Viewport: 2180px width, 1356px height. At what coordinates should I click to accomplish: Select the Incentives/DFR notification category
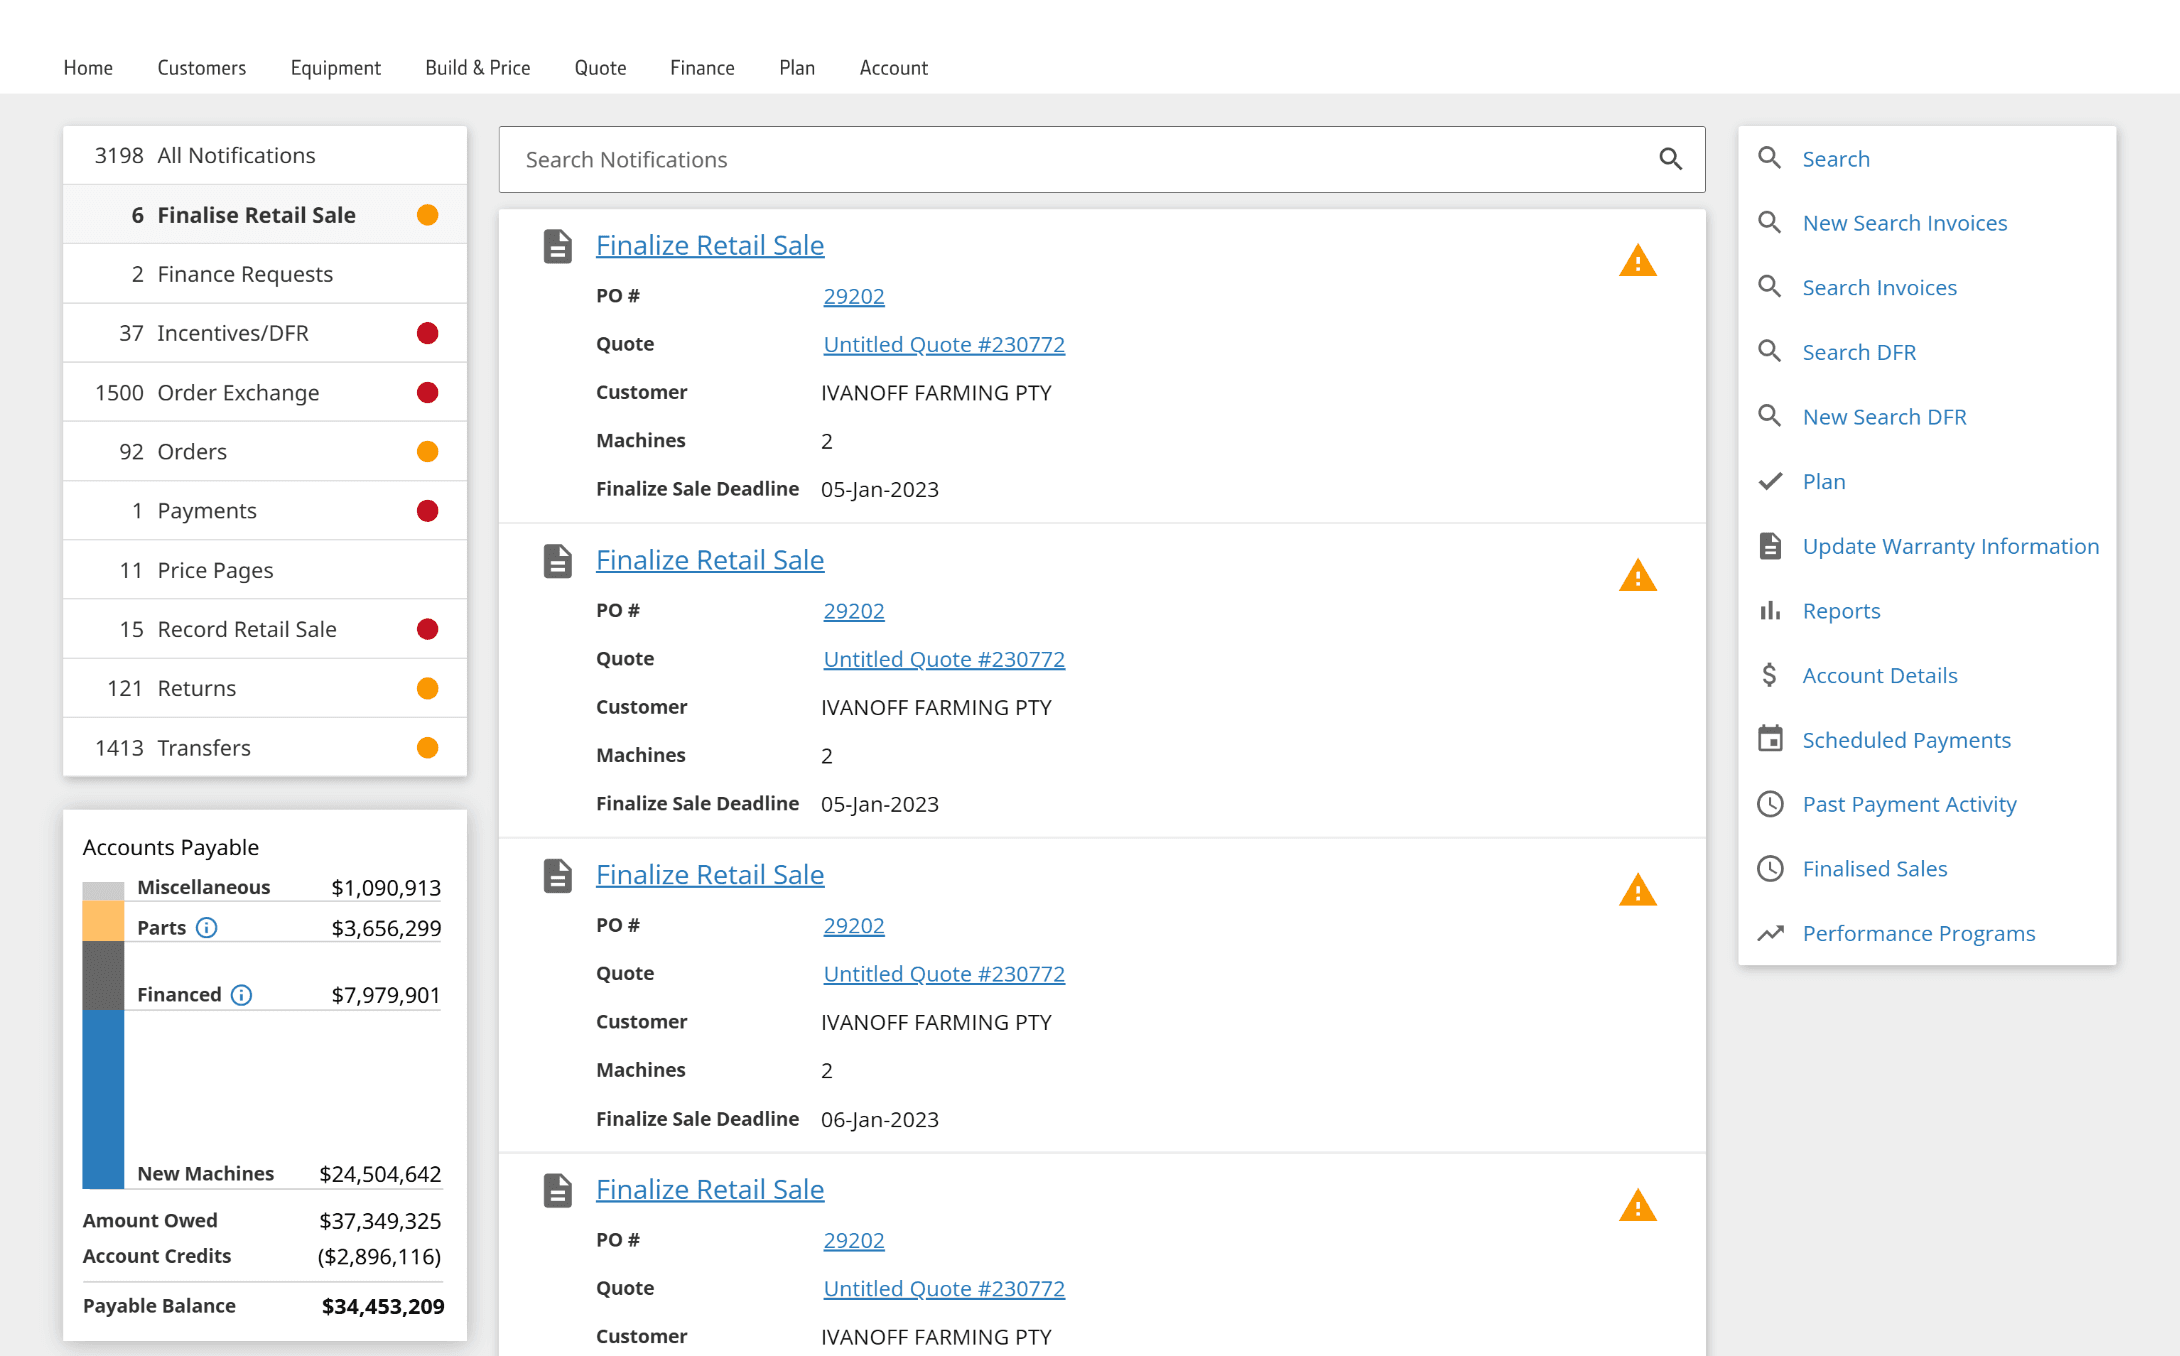tap(232, 333)
